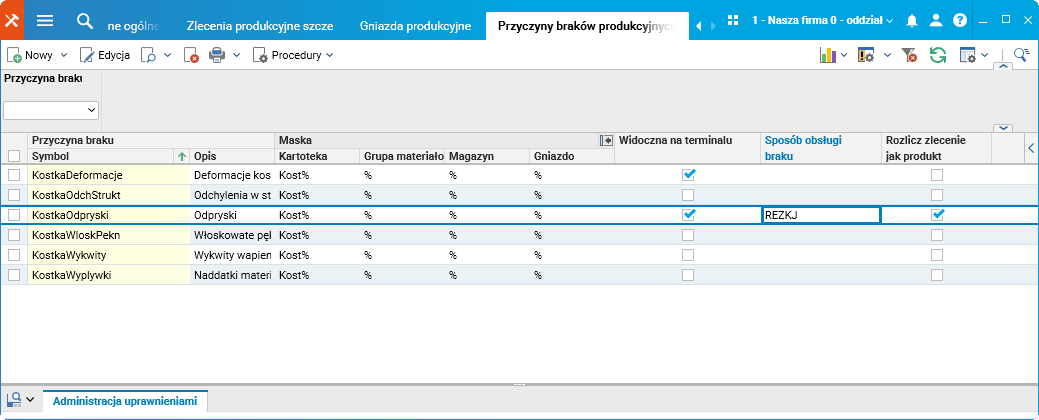The image size is (1039, 420).
Task: Open the user profile icon
Action: (936, 21)
